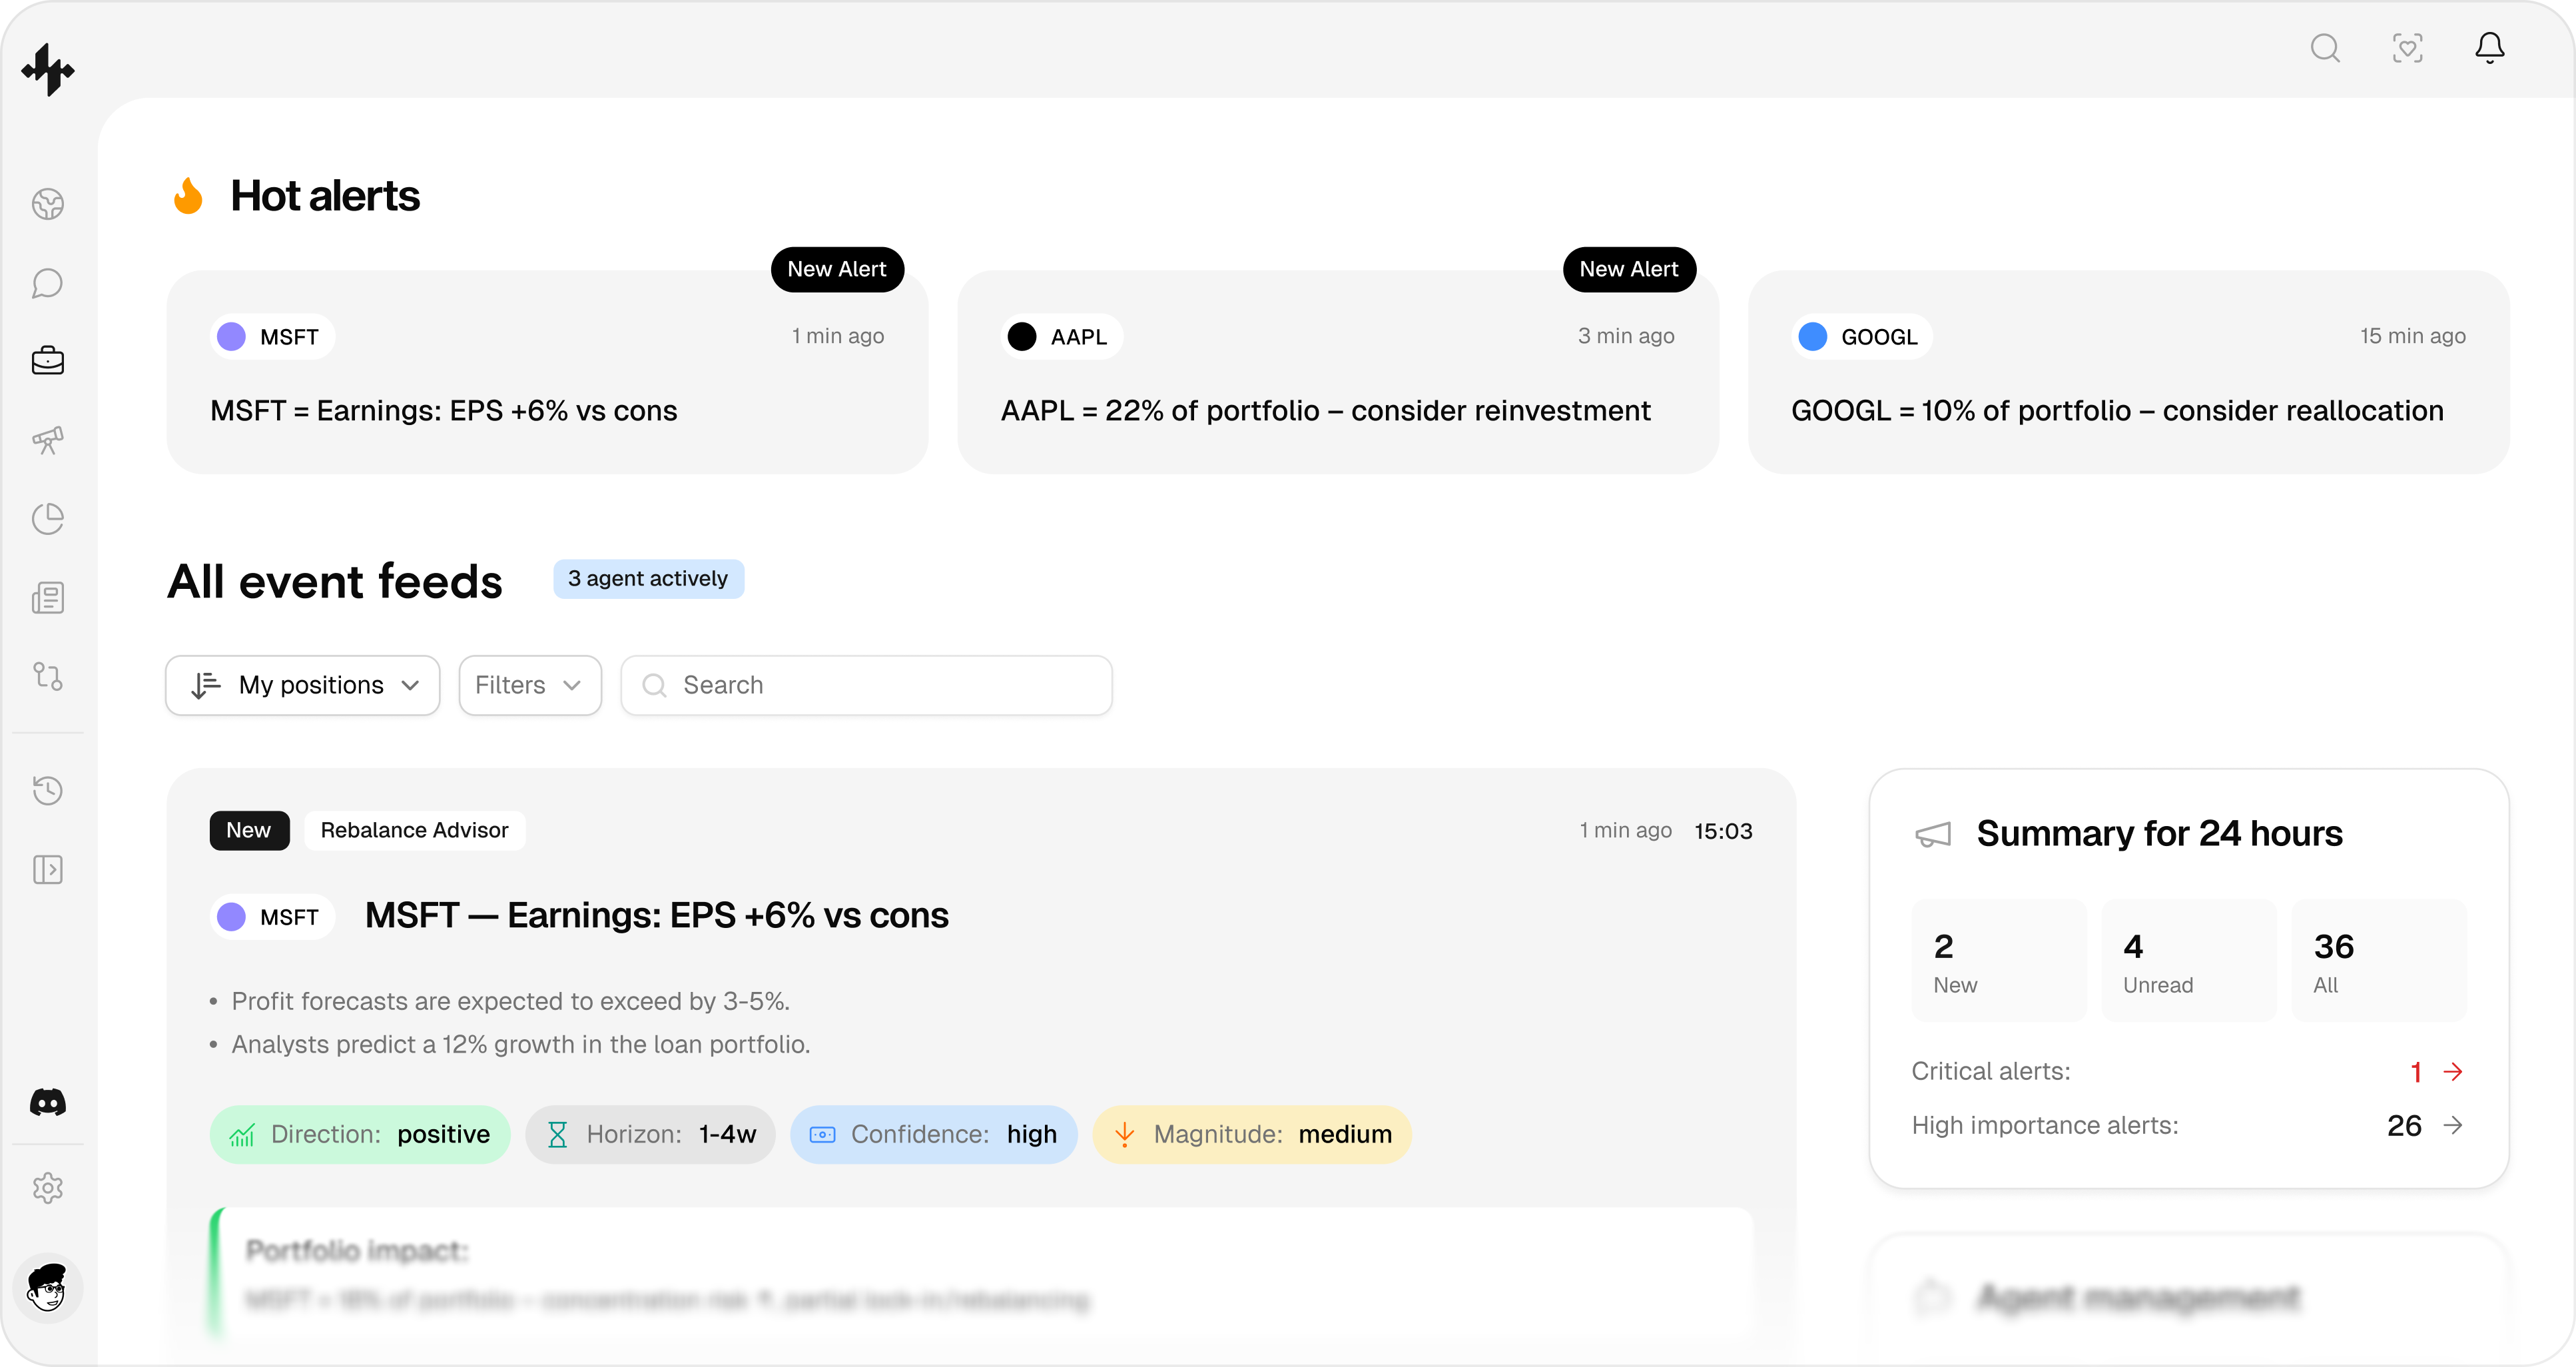Open the Filters dropdown
2576x1367 pixels.
tap(529, 685)
